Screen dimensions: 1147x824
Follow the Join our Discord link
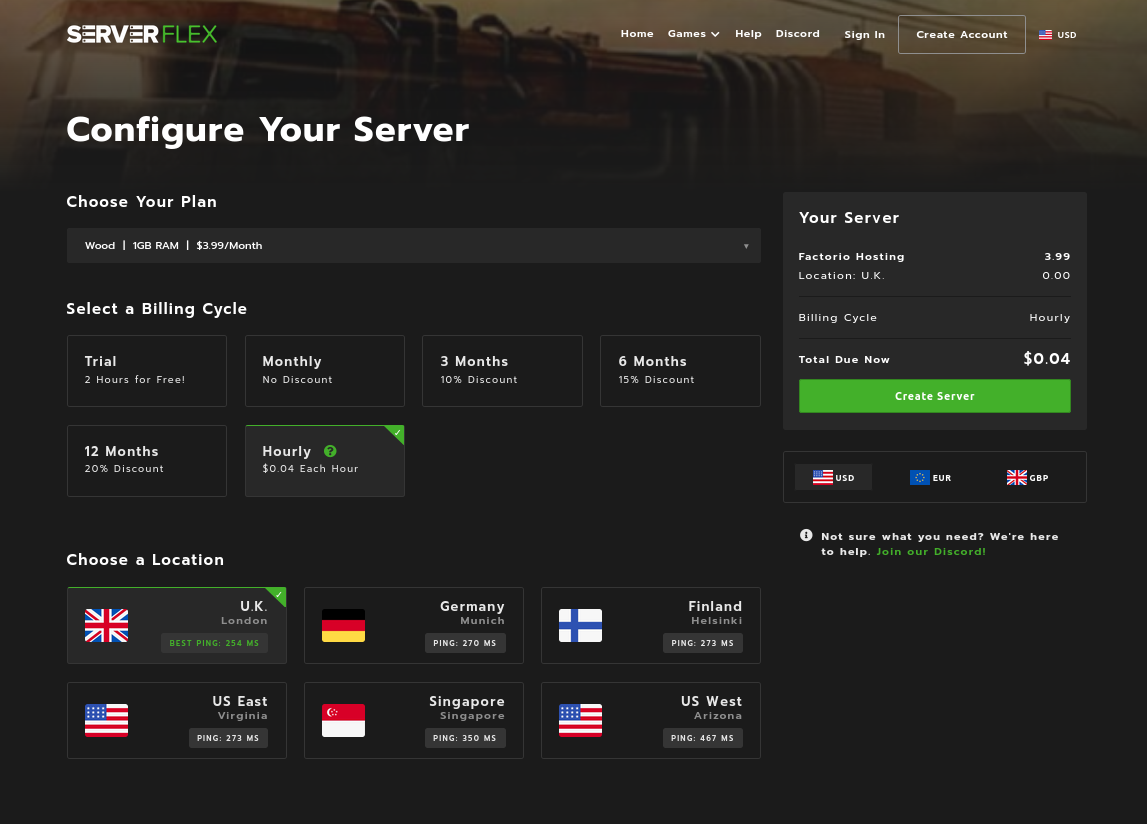[931, 551]
